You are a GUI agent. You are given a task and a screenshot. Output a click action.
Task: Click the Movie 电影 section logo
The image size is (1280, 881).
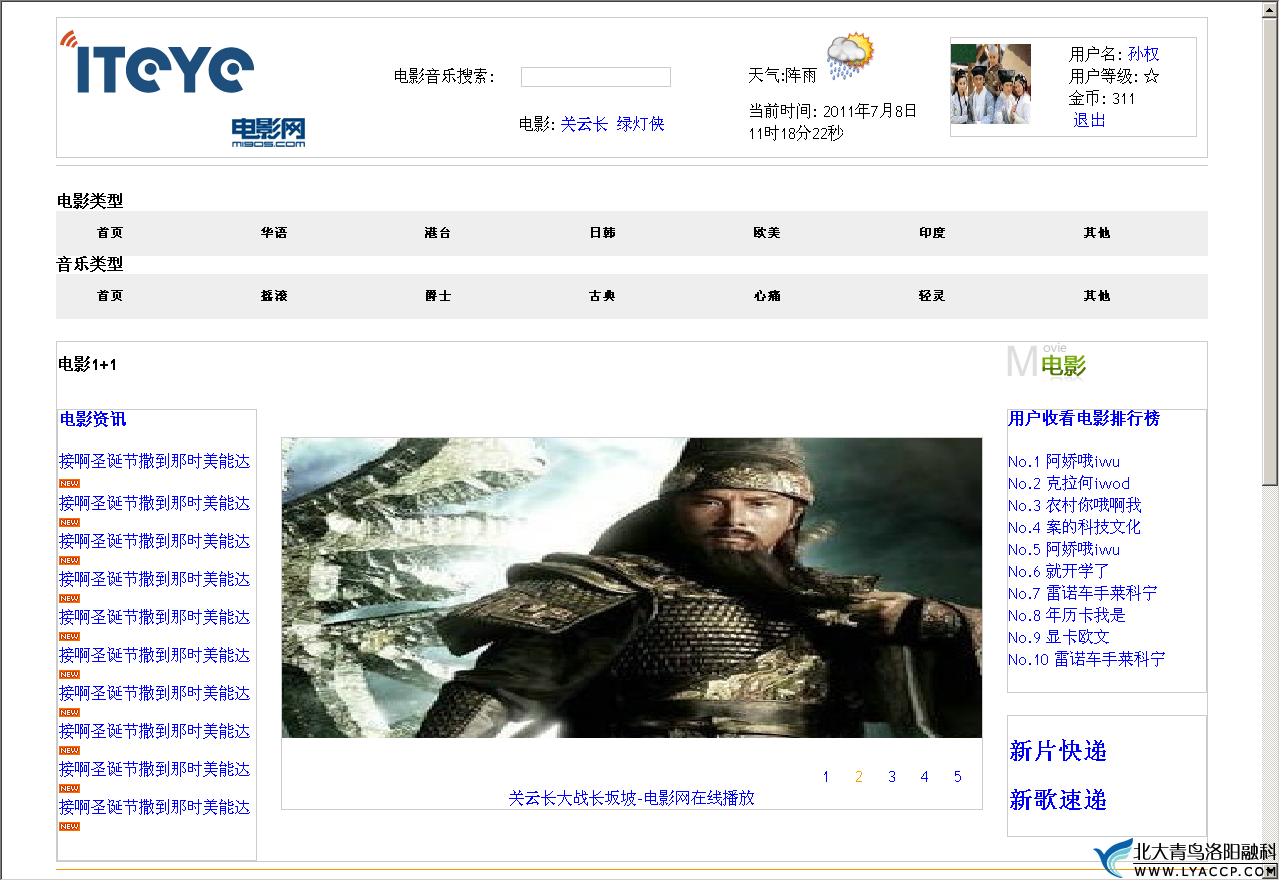click(x=1046, y=363)
